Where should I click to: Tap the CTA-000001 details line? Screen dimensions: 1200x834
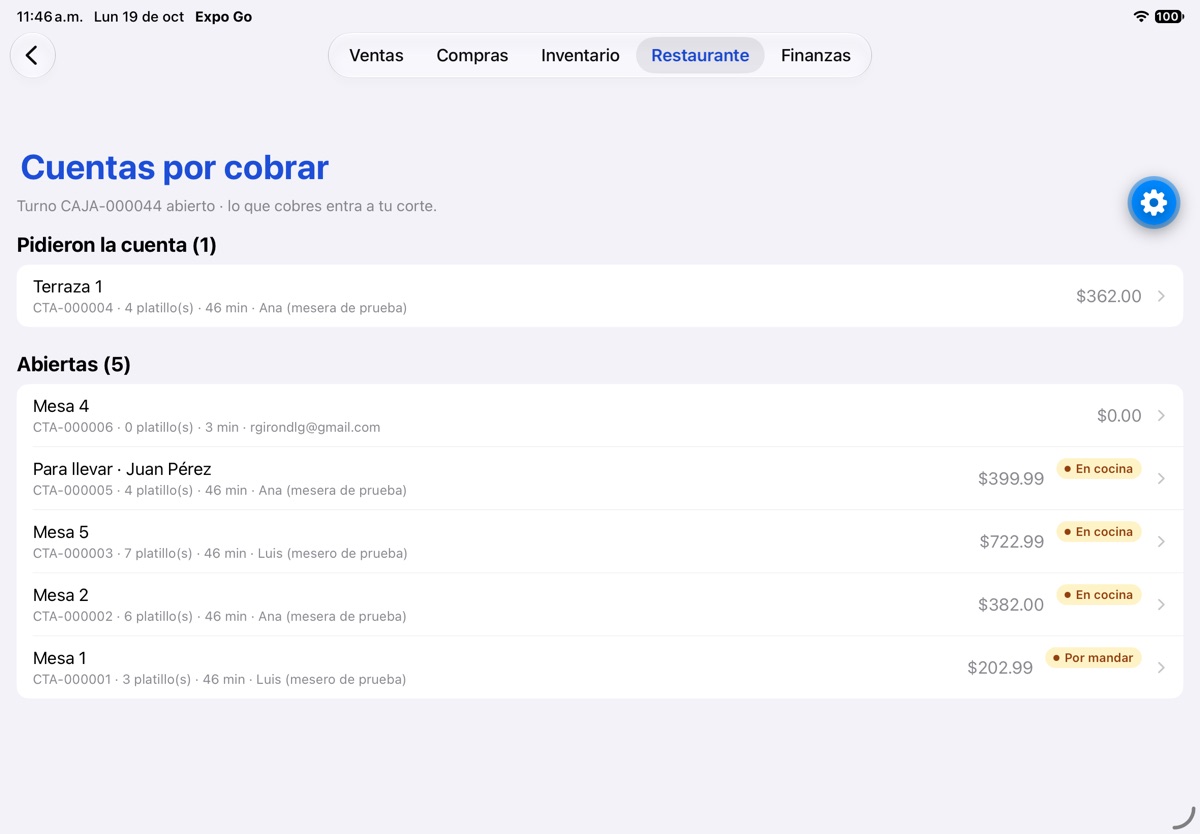click(x=220, y=679)
